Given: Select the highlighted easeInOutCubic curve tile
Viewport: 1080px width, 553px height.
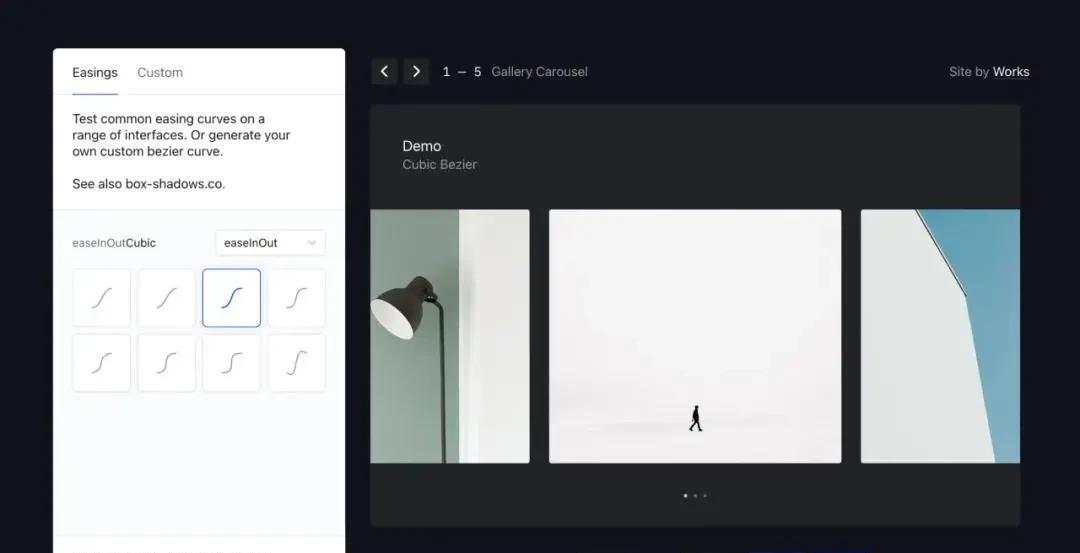Looking at the screenshot, I should pos(231,298).
